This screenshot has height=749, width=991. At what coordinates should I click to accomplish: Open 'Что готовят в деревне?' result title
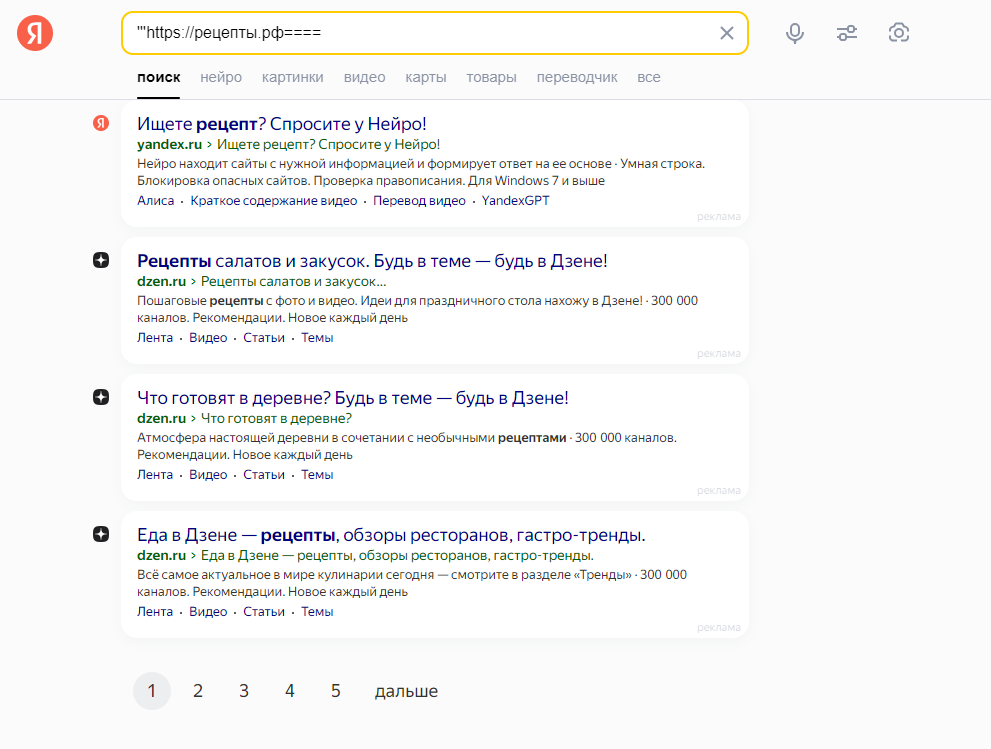point(352,398)
